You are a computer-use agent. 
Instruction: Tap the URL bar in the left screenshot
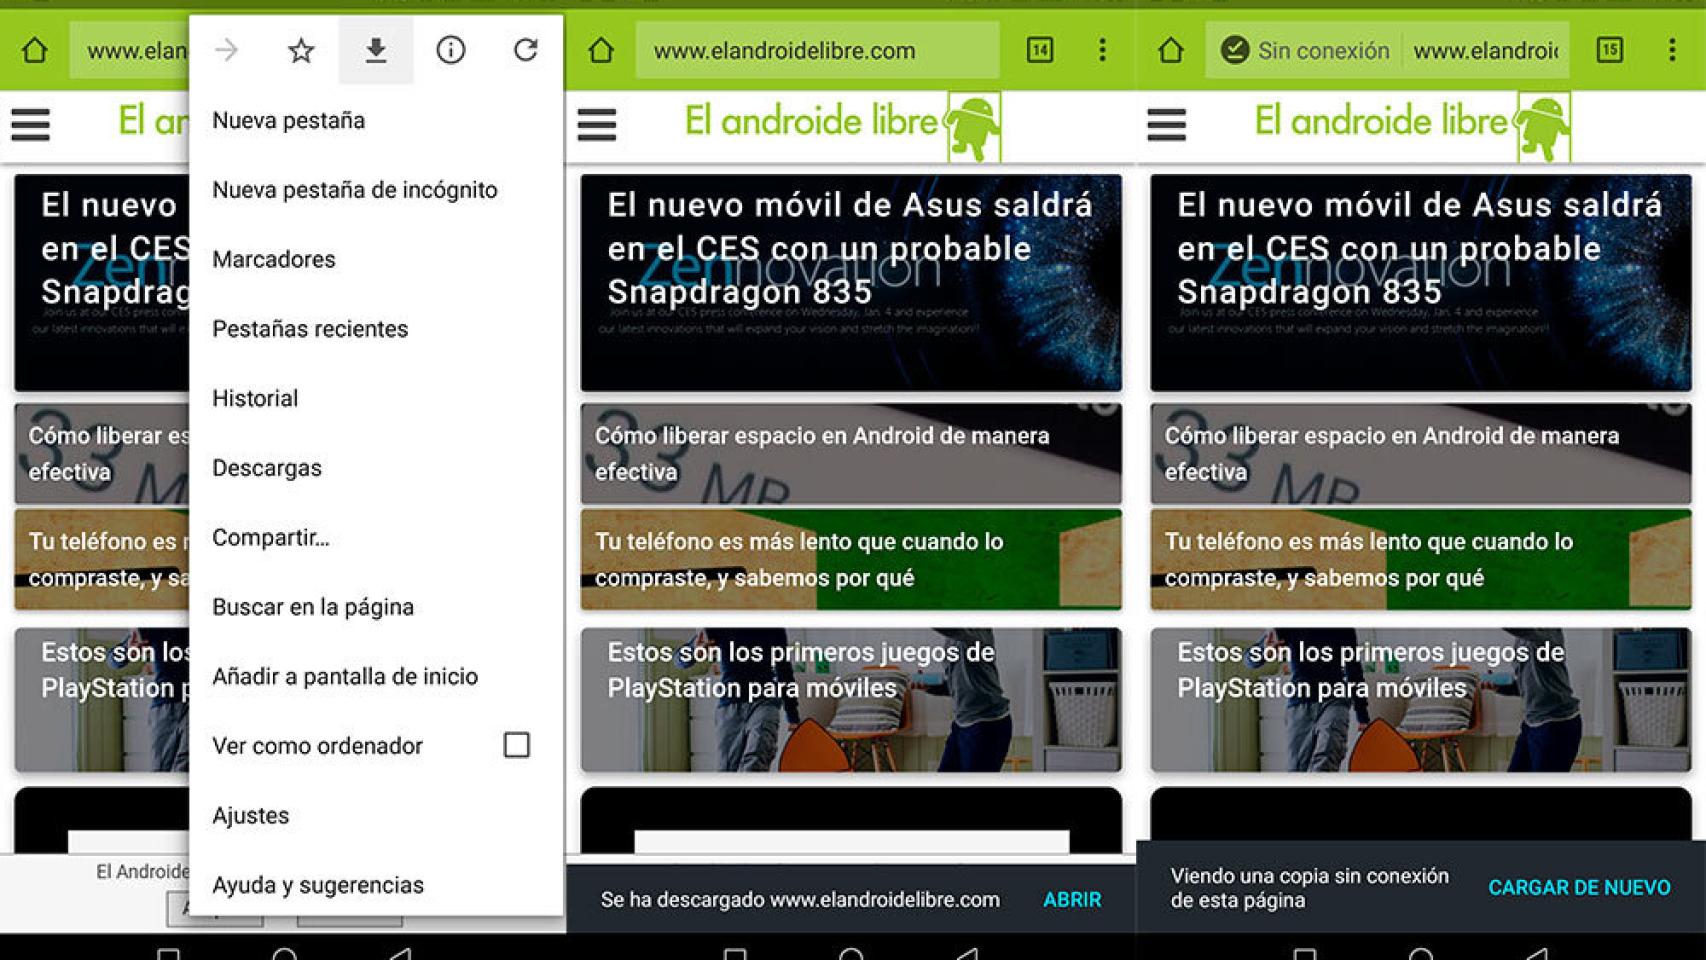point(129,50)
